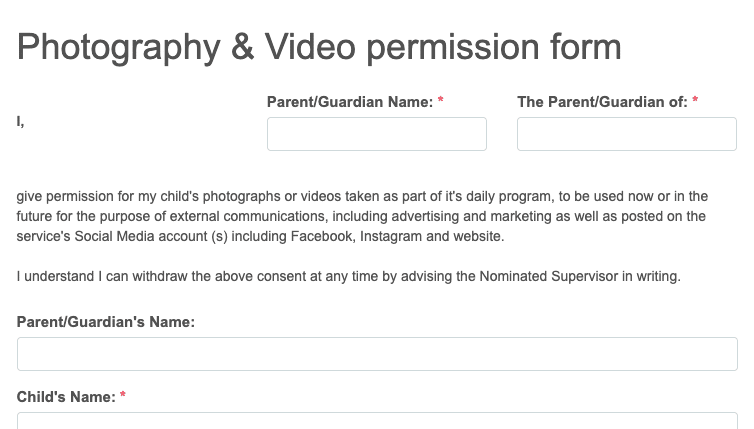The image size is (754, 429).
Task: Click the Child's Name input field
Action: [377, 420]
